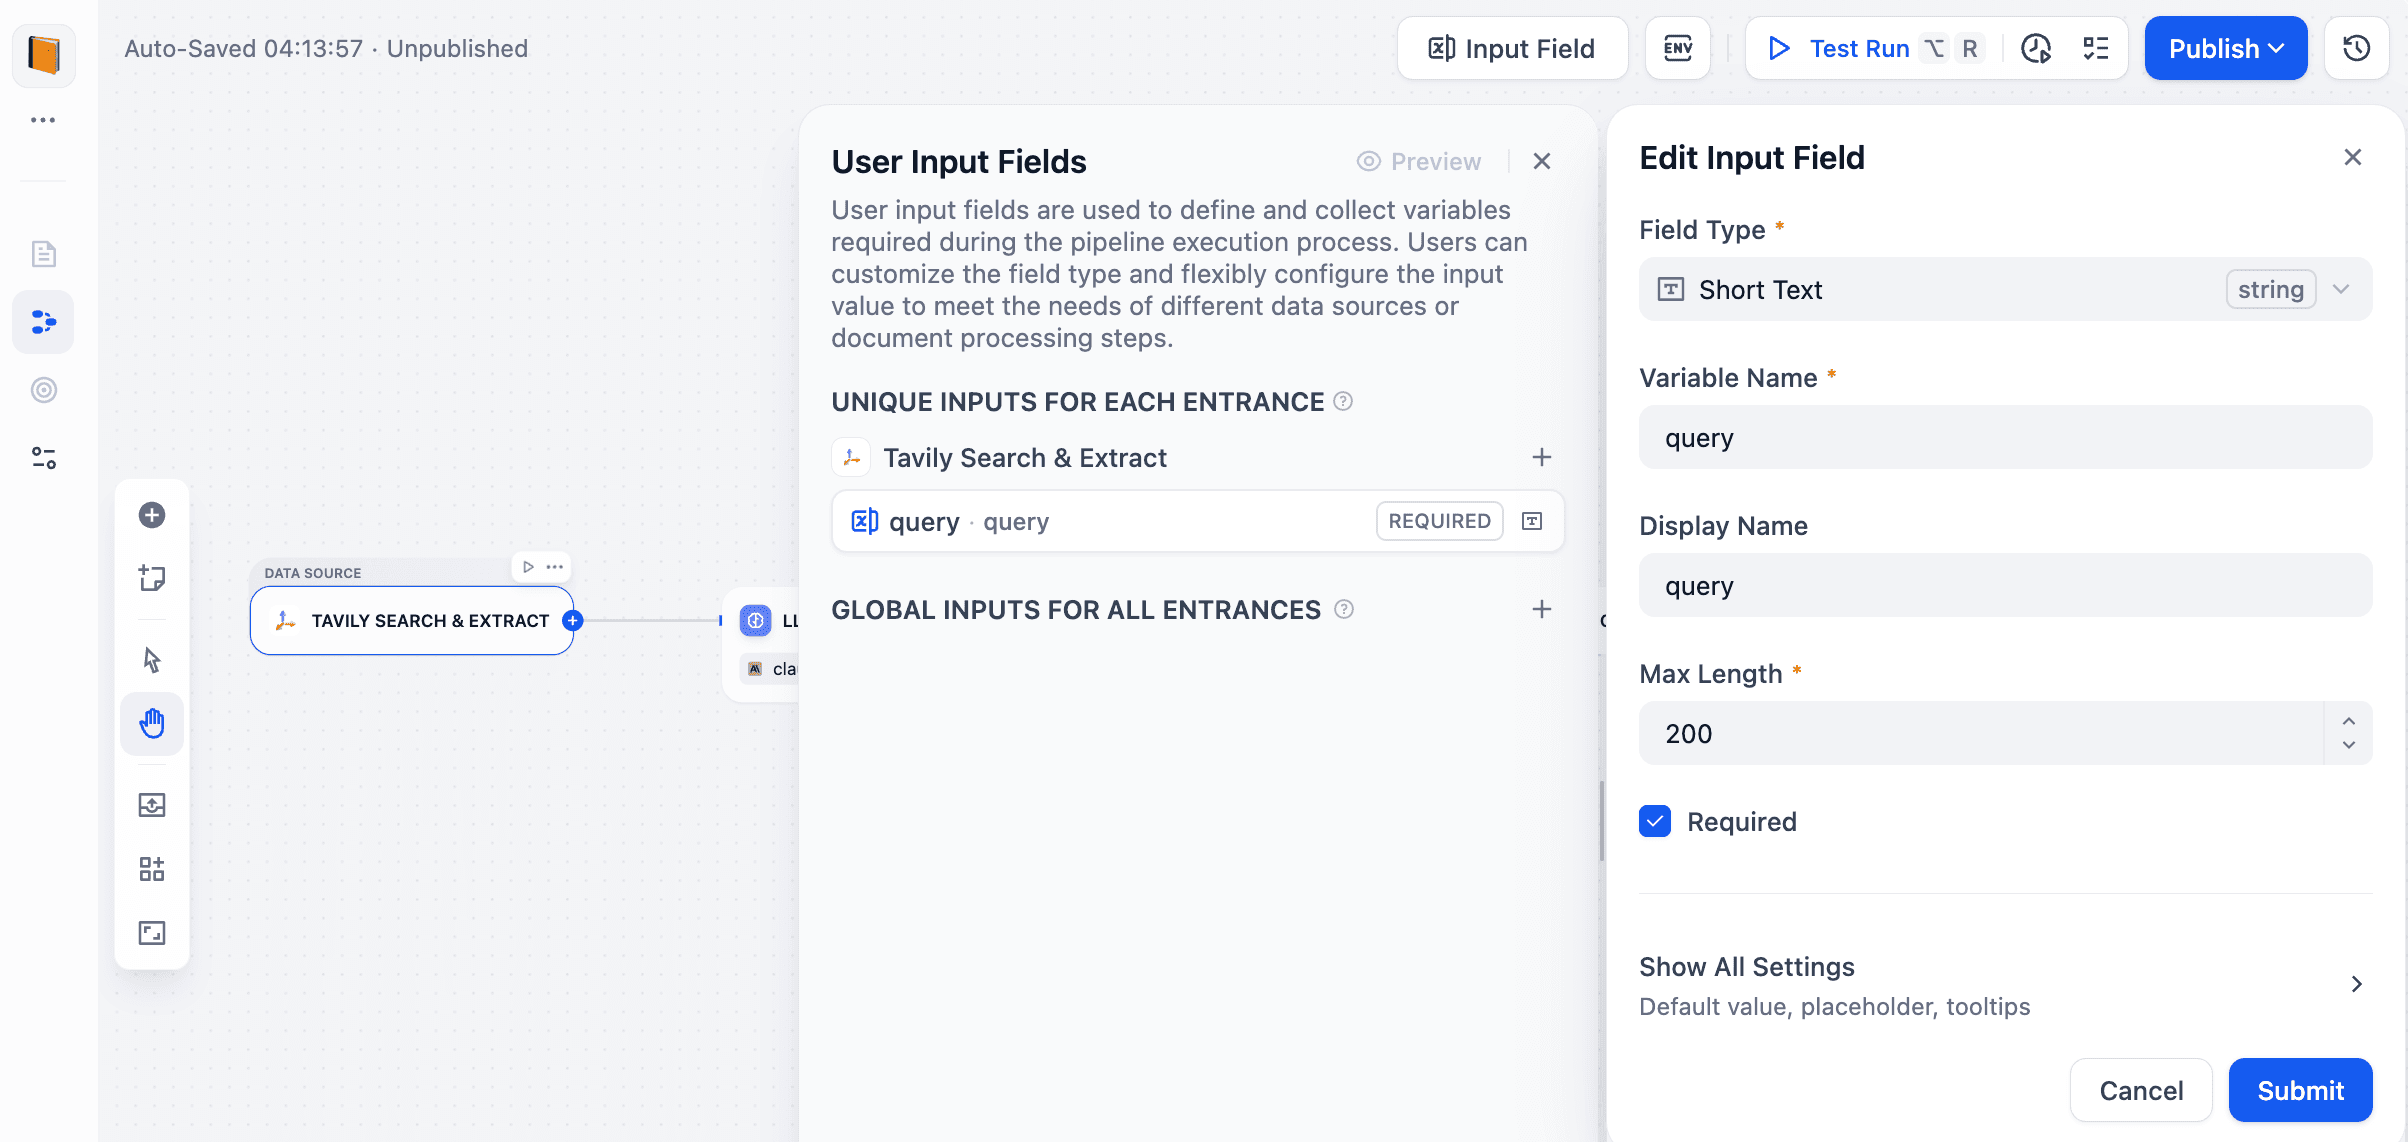The width and height of the screenshot is (2408, 1142).
Task: Select the hand pan tool
Action: tap(152, 723)
